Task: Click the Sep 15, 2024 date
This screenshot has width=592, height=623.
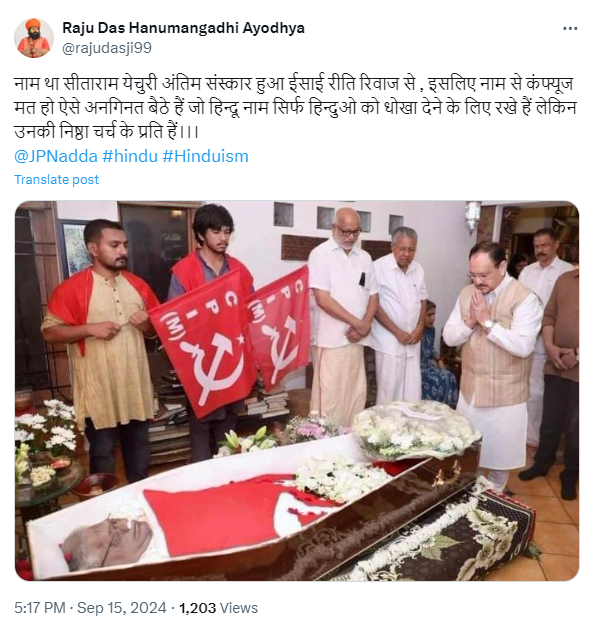Action: pyautogui.click(x=122, y=608)
